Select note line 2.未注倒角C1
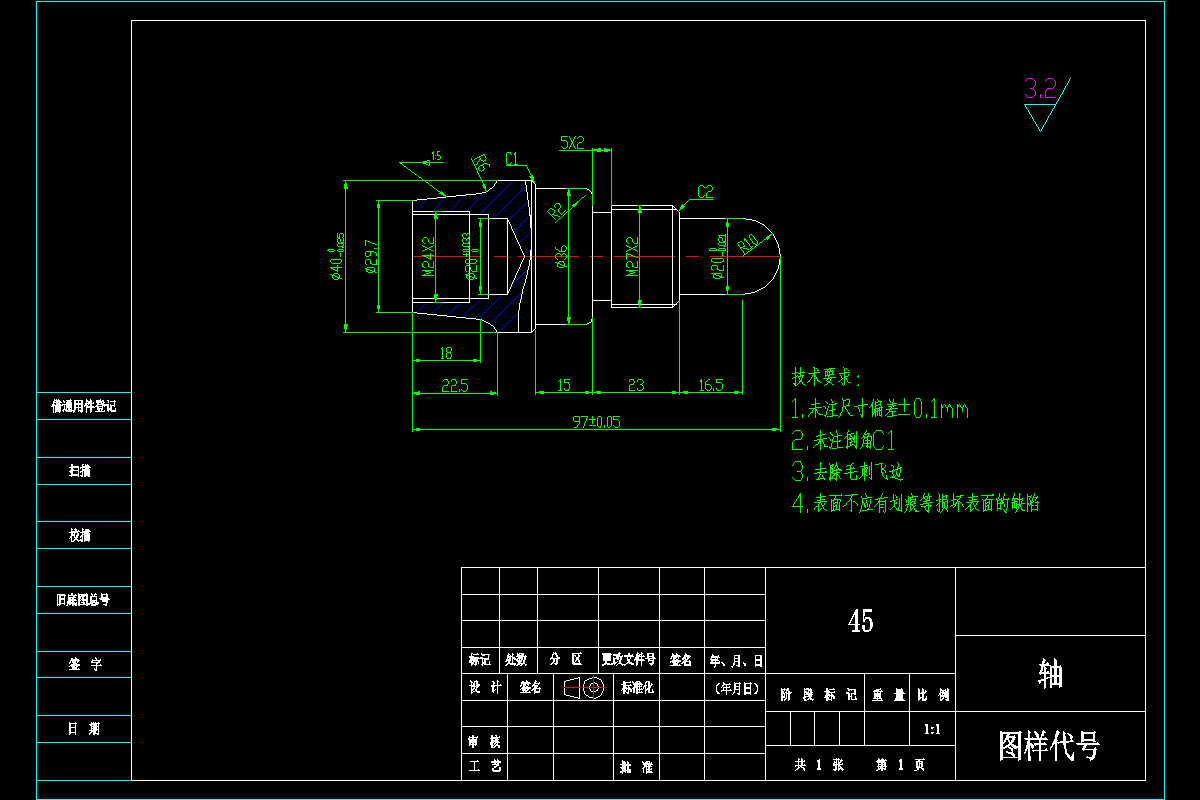The image size is (1200, 800). pyautogui.click(x=842, y=440)
